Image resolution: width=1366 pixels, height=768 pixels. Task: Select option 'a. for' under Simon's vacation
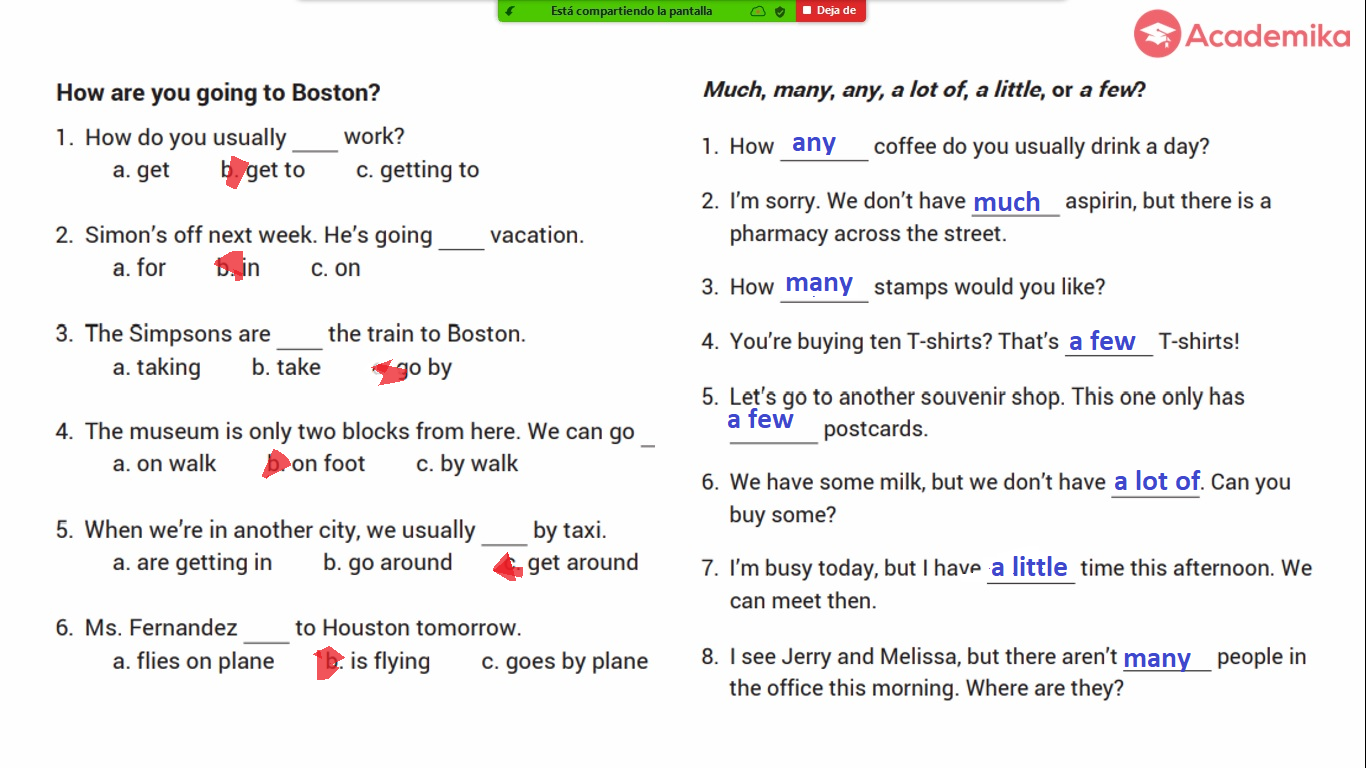tap(139, 268)
